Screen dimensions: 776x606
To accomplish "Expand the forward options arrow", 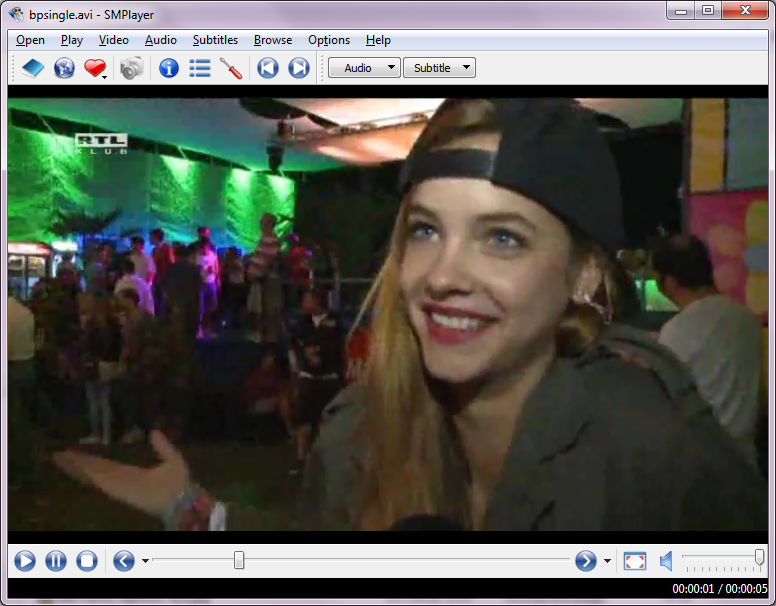I will coord(607,561).
